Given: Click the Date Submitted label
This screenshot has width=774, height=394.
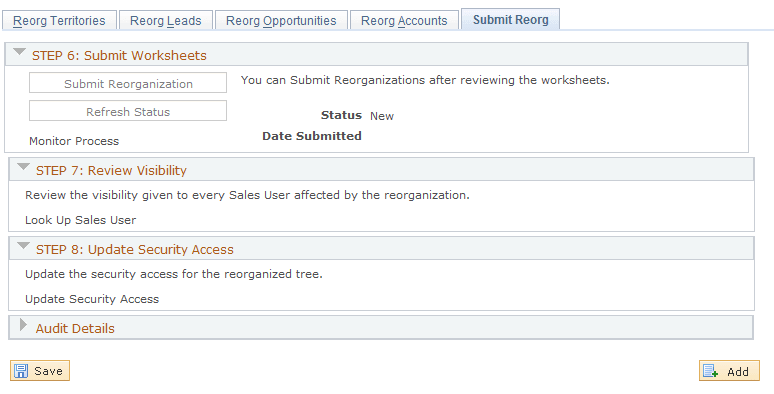Looking at the screenshot, I should pyautogui.click(x=312, y=136).
